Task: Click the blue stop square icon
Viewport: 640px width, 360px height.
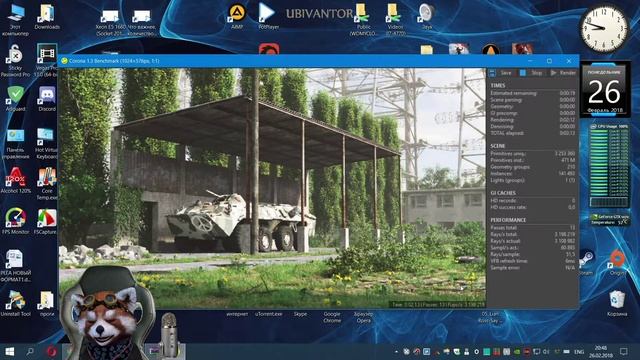Action: pos(522,73)
